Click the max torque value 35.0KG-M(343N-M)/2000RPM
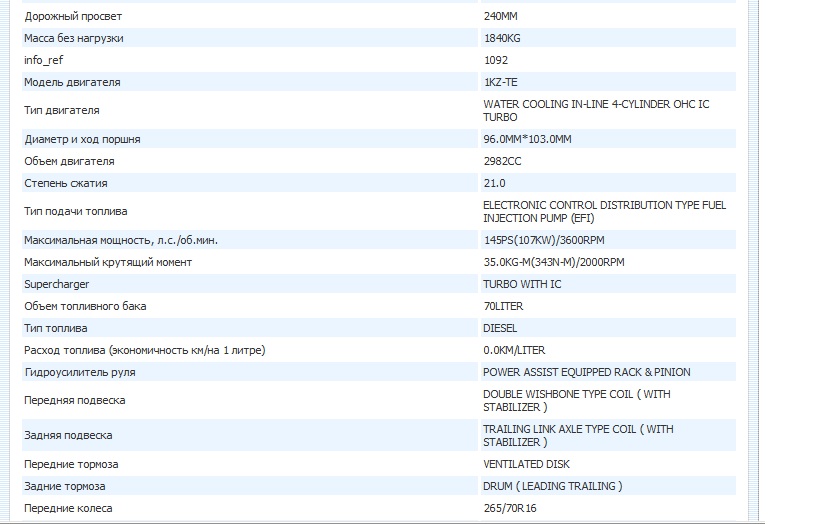 (x=553, y=262)
